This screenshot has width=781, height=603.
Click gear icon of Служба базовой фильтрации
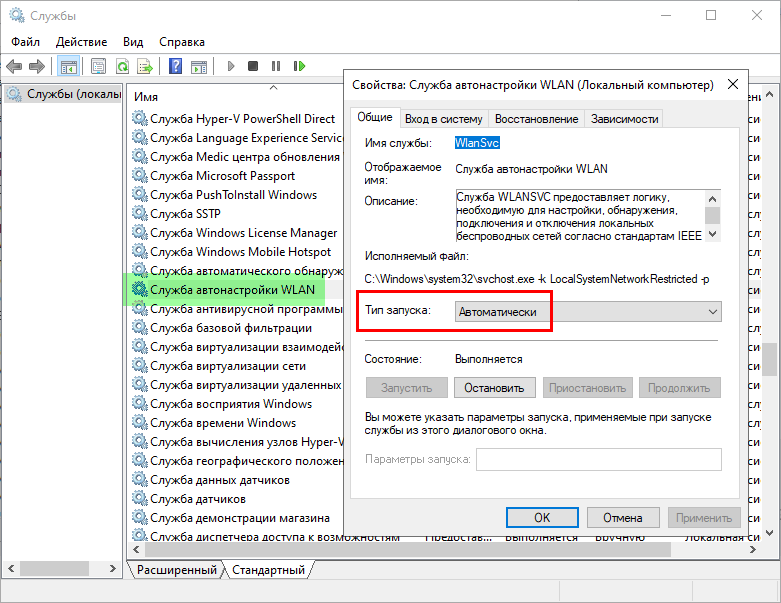point(139,328)
